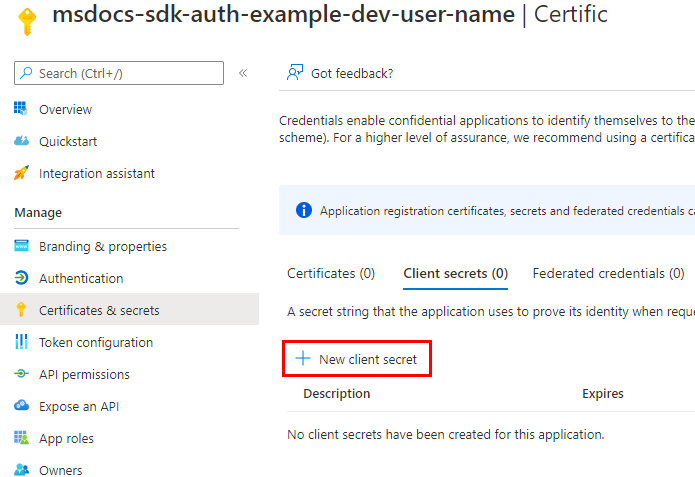Select the Client secrets (0) tab
Image resolution: width=695 pixels, height=477 pixels.
pos(455,273)
